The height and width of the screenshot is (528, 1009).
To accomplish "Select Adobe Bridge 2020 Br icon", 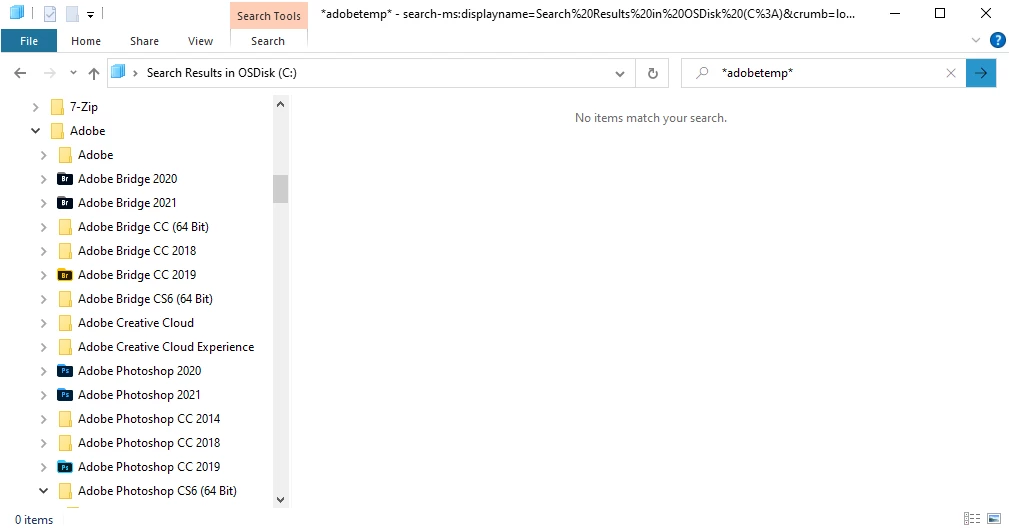I will [x=65, y=179].
